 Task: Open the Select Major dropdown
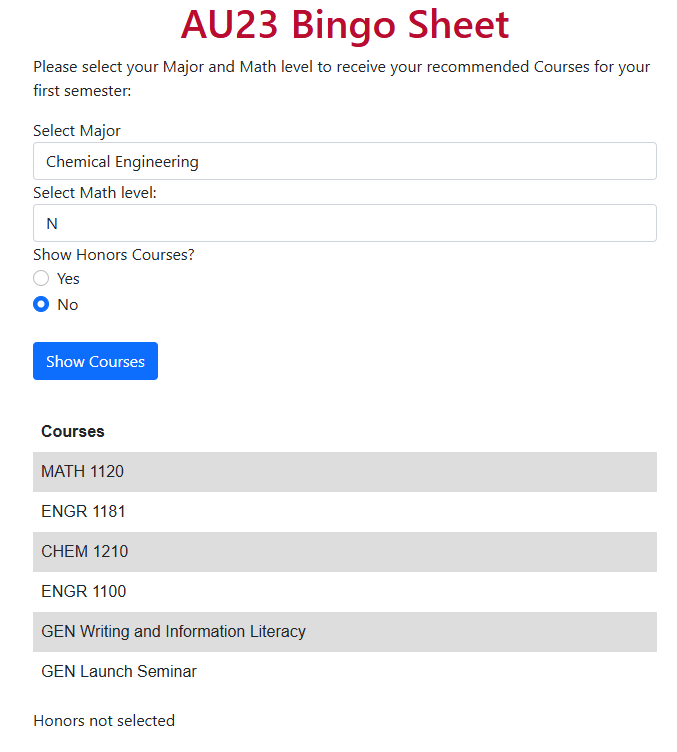pos(345,161)
